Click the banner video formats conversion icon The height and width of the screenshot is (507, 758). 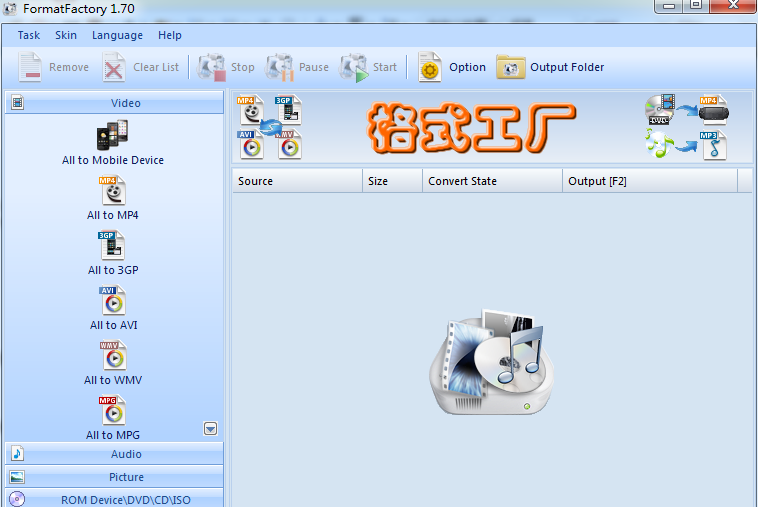point(269,127)
